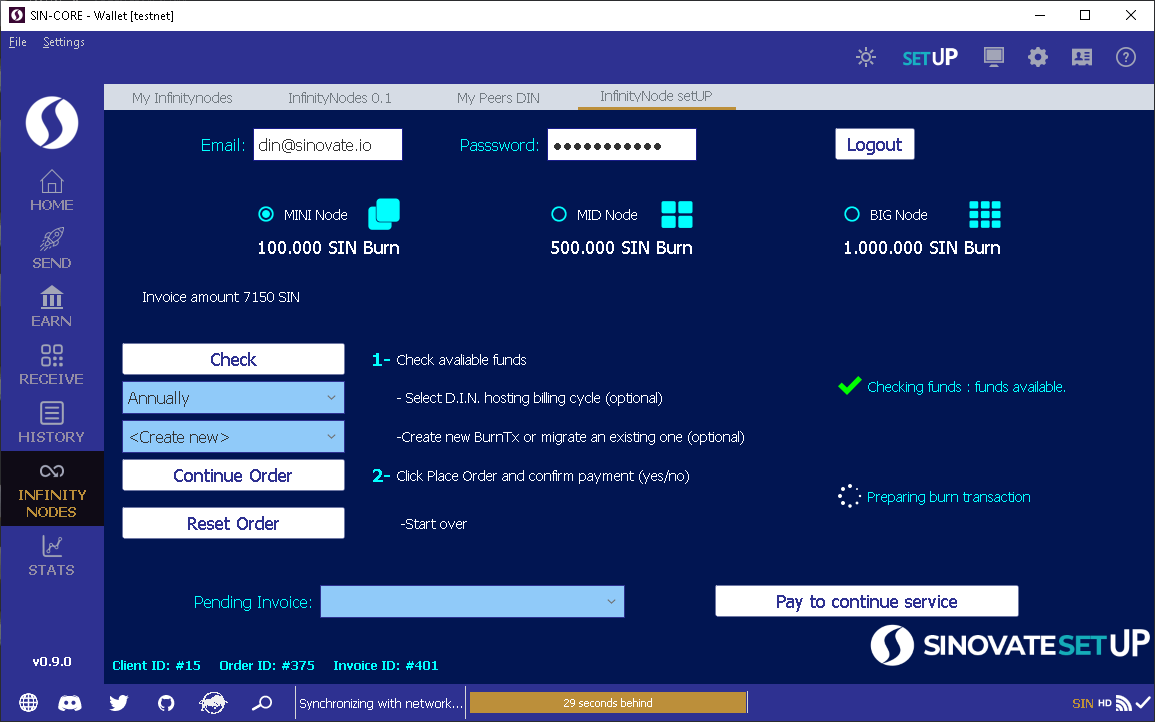Open block explorer search icon
Image resolution: width=1155 pixels, height=722 pixels.
click(261, 703)
